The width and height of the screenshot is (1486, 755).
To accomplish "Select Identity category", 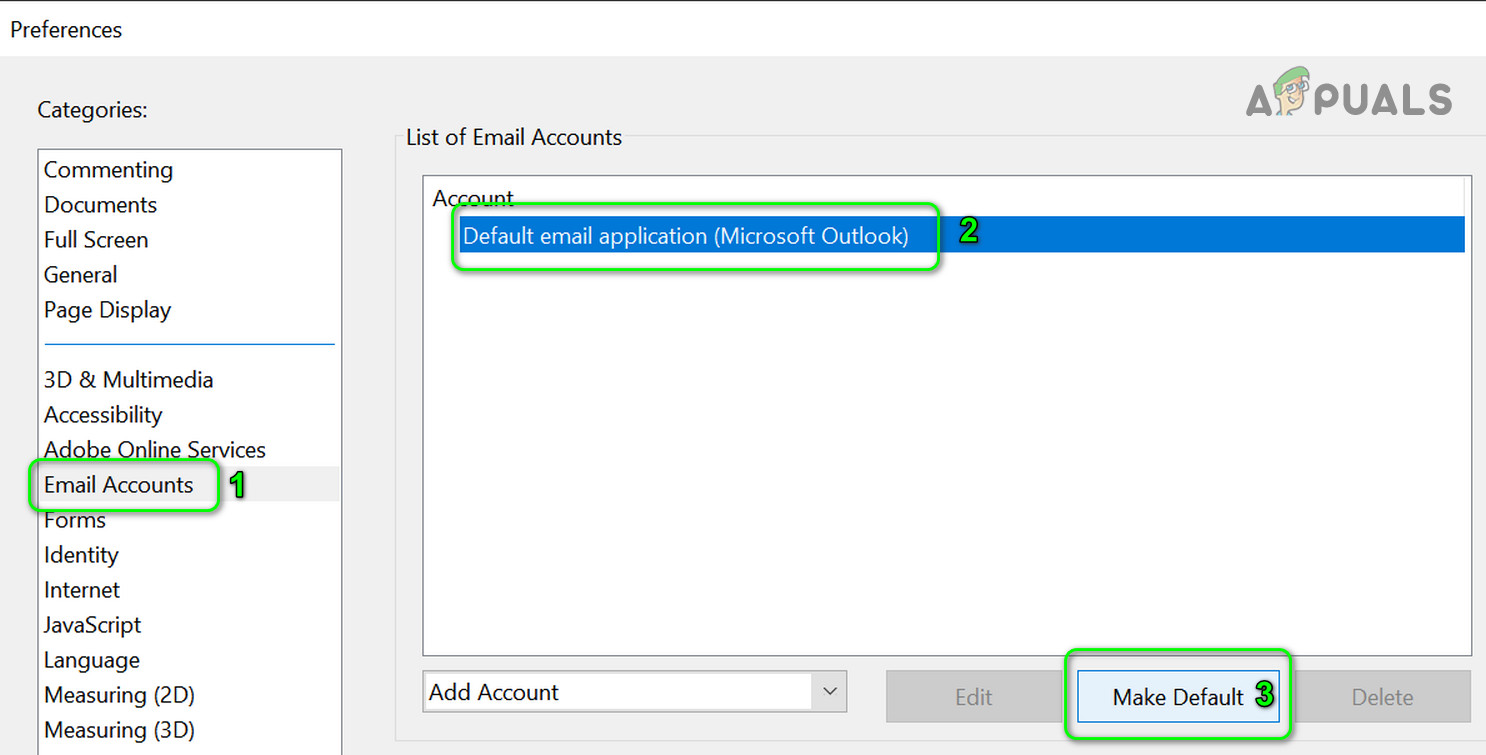I will coord(81,555).
